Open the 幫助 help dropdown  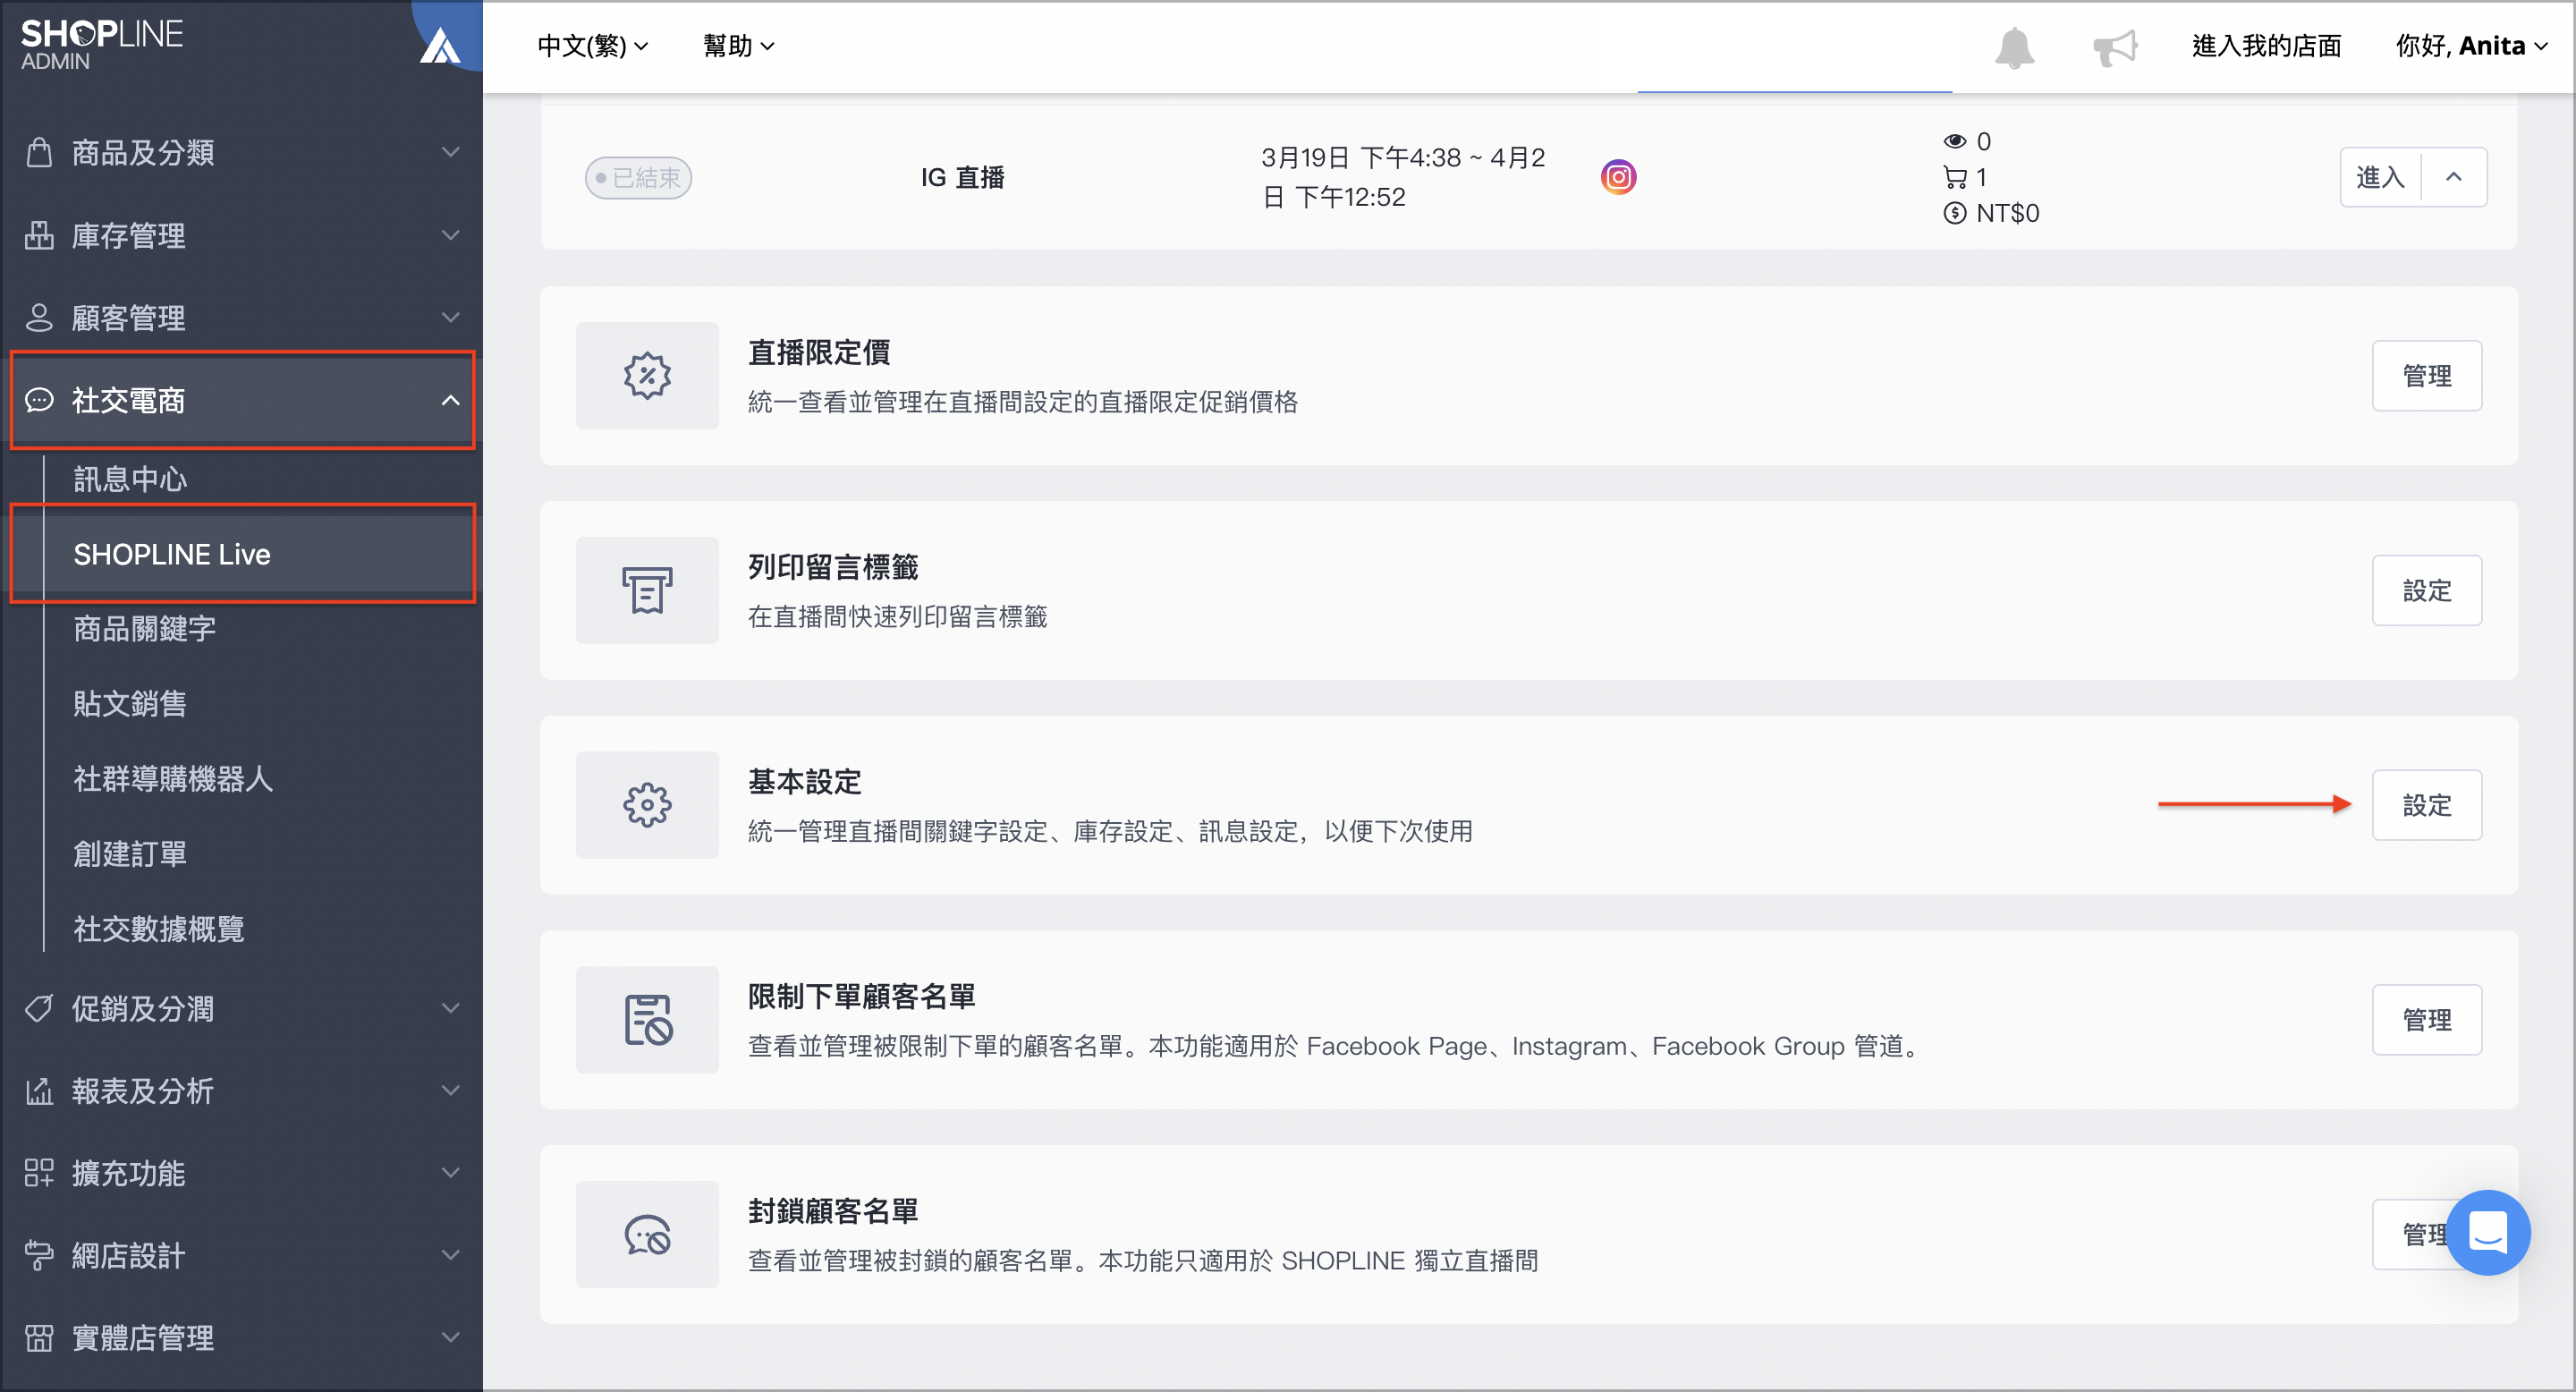739,46
